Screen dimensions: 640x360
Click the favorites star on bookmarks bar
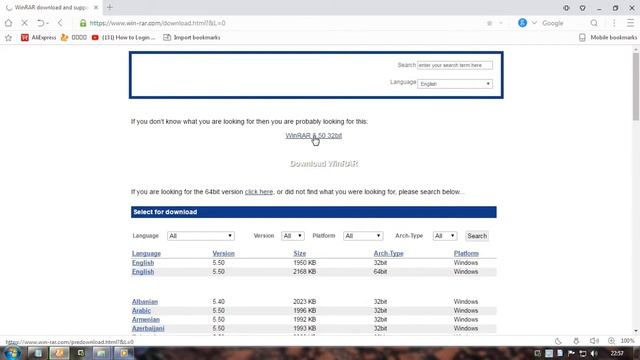point(8,38)
